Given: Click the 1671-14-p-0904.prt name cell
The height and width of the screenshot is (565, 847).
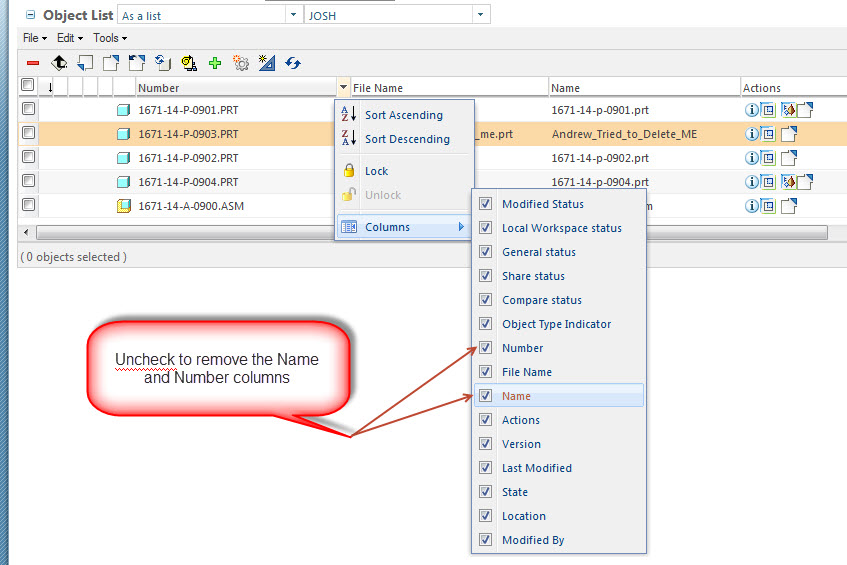Looking at the screenshot, I should (600, 182).
